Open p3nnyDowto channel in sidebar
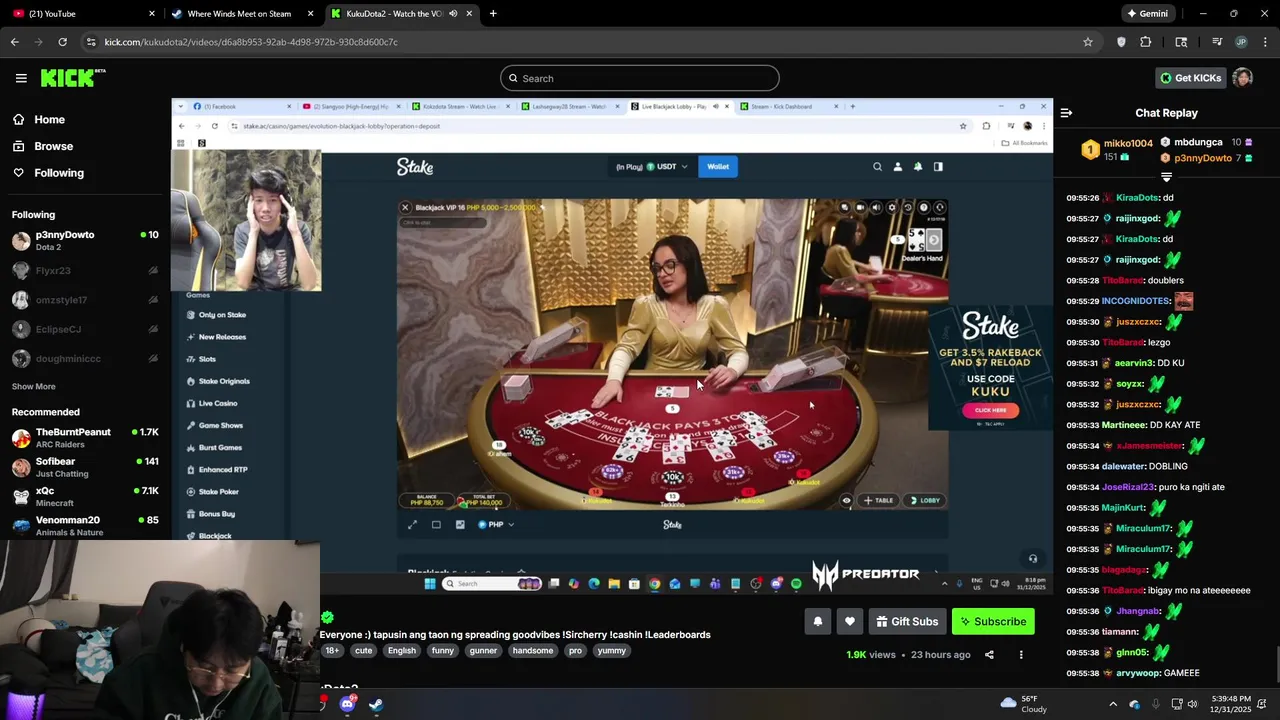 85,241
